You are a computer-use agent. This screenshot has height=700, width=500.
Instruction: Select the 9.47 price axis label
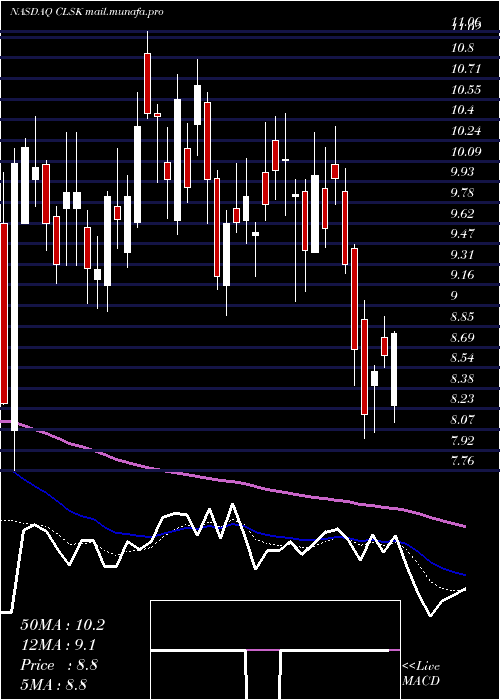pos(462,234)
